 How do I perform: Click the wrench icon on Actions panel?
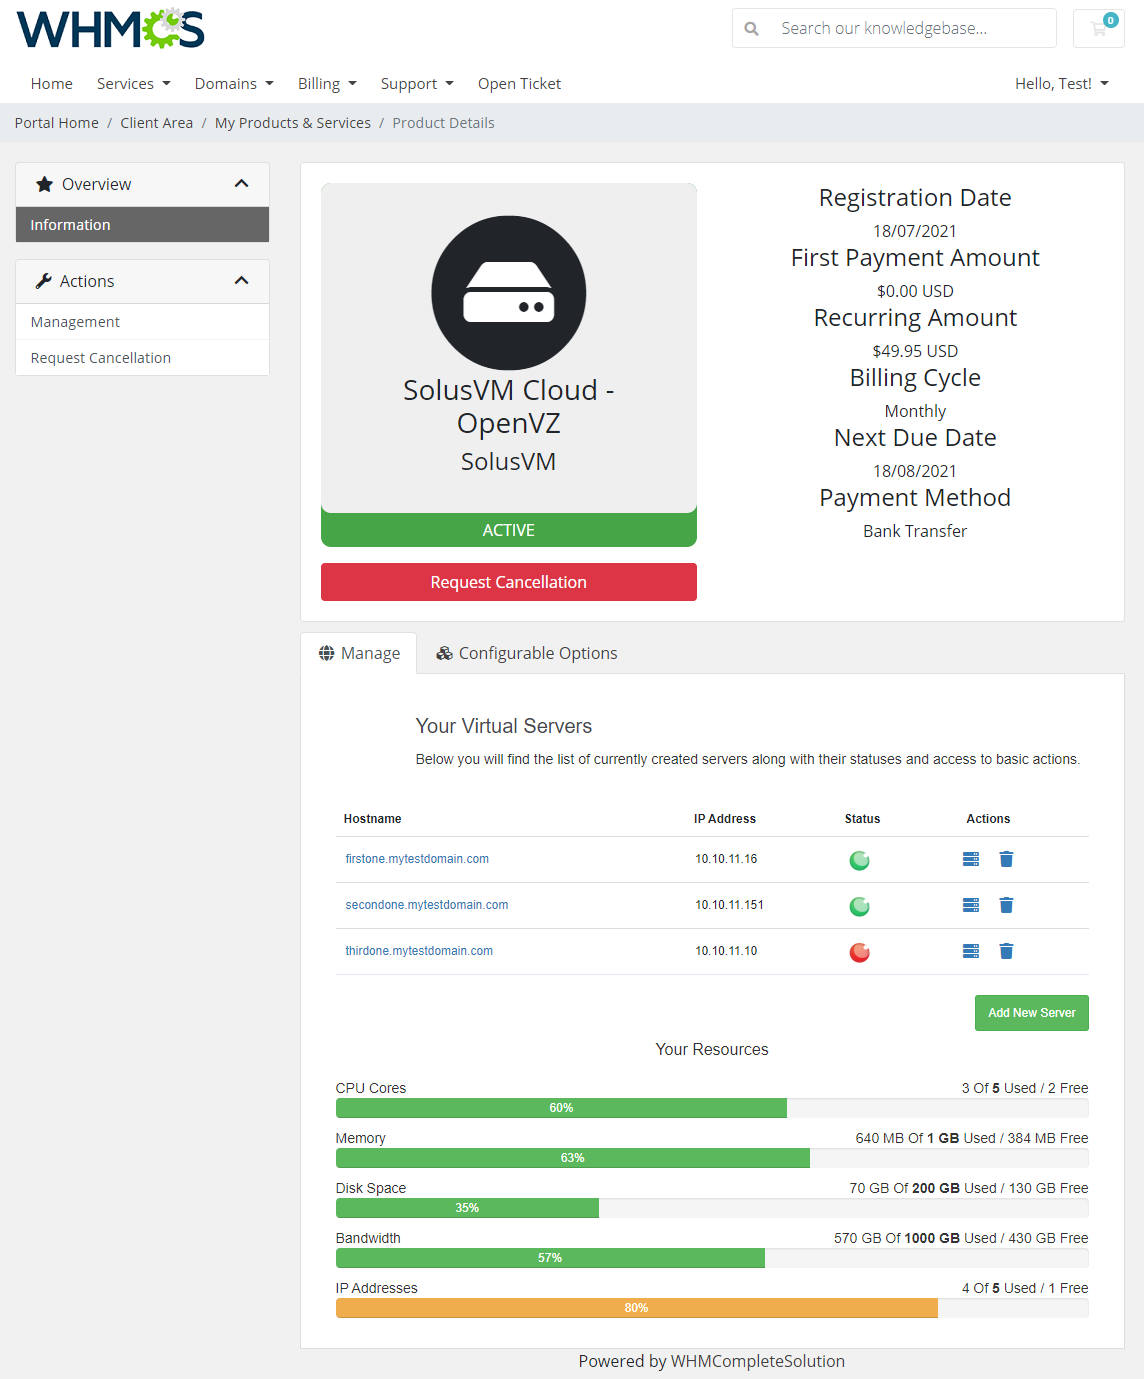tap(42, 281)
